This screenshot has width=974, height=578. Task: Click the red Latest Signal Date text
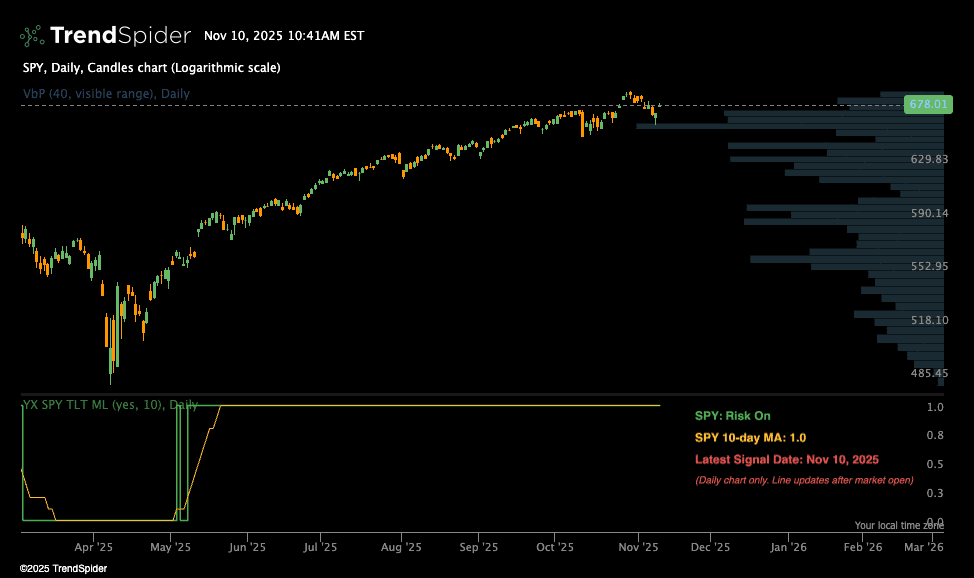coord(787,460)
